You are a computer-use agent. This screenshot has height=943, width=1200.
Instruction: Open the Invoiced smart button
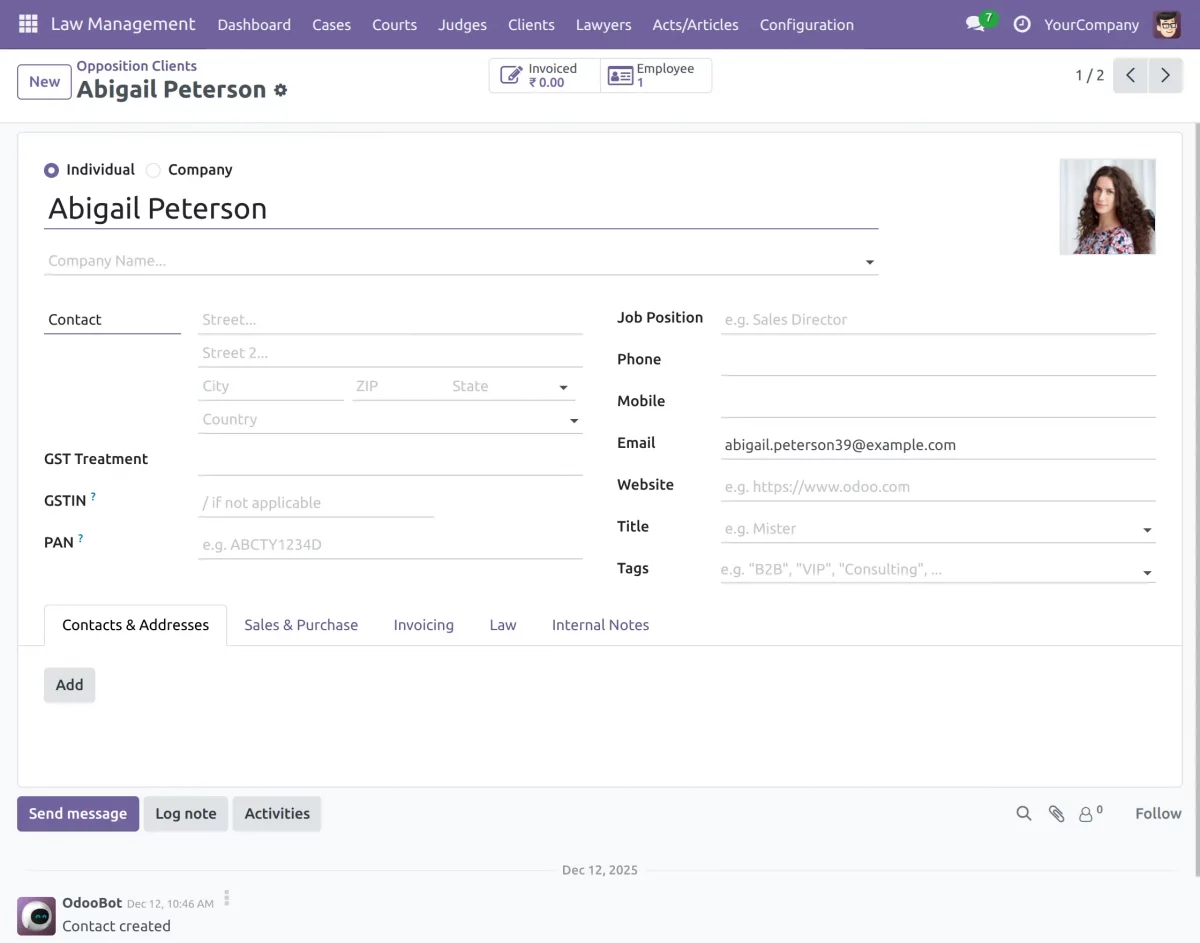[x=542, y=74]
